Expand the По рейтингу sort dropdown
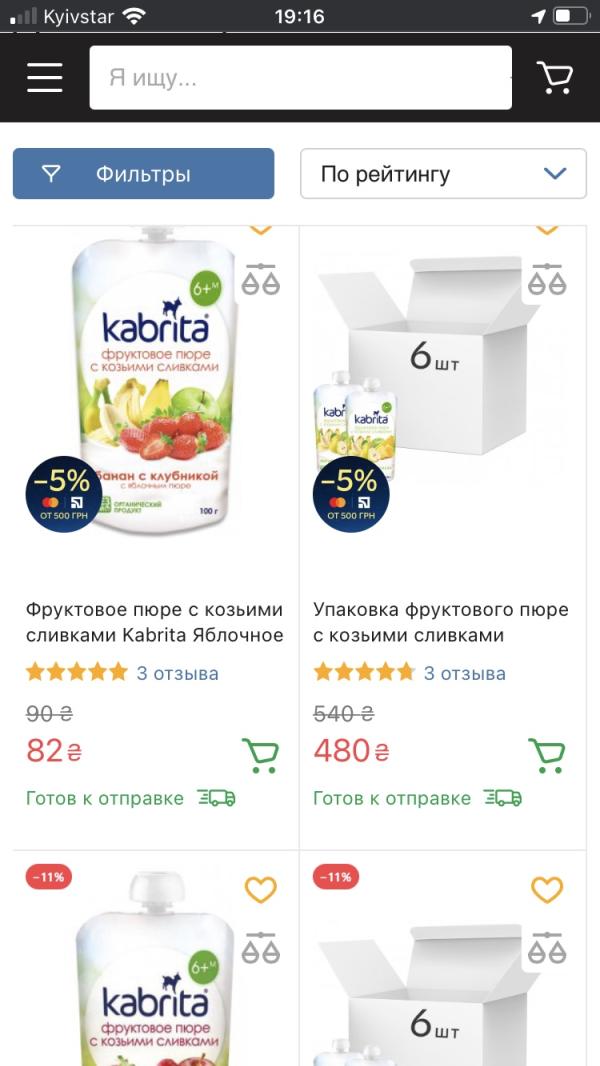 443,173
